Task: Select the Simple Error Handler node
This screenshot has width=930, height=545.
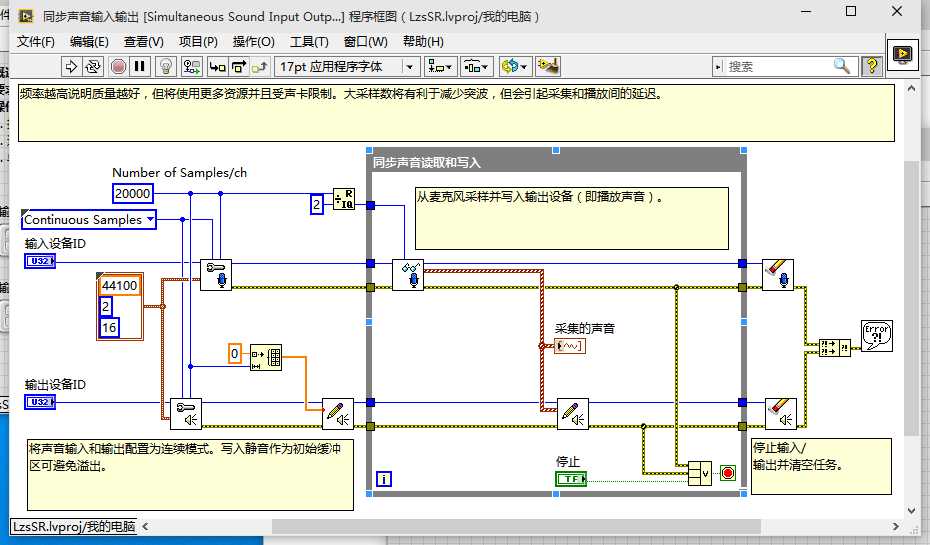Action: pyautogui.click(x=877, y=336)
